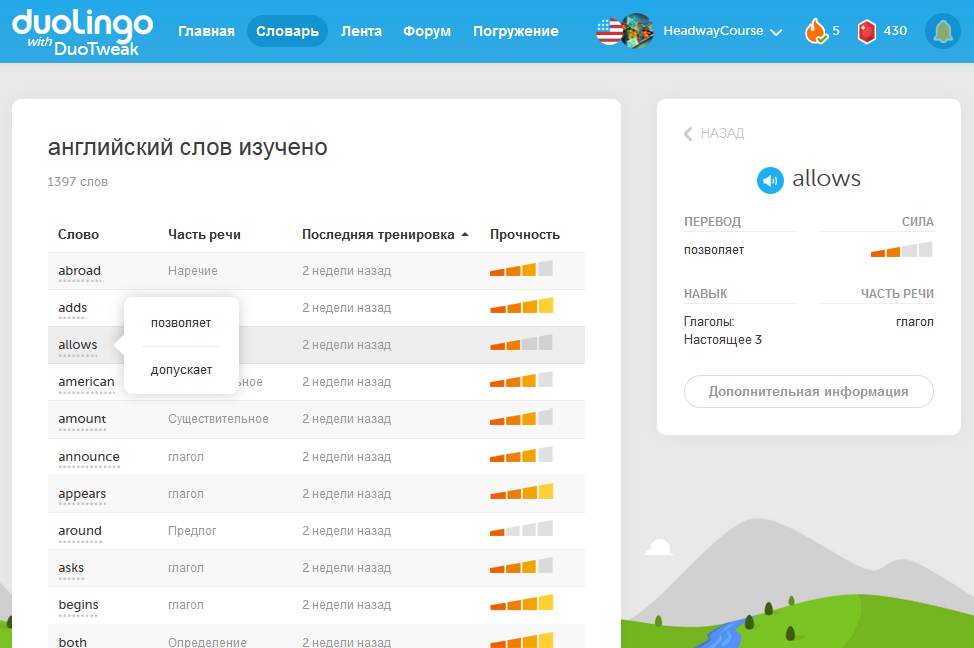Open the notifications bell
Image resolution: width=974 pixels, height=648 pixels.
(x=942, y=31)
